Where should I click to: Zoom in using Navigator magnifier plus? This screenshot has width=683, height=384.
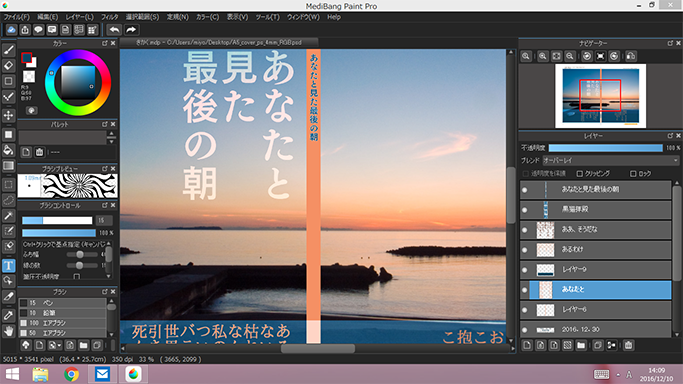tap(543, 56)
